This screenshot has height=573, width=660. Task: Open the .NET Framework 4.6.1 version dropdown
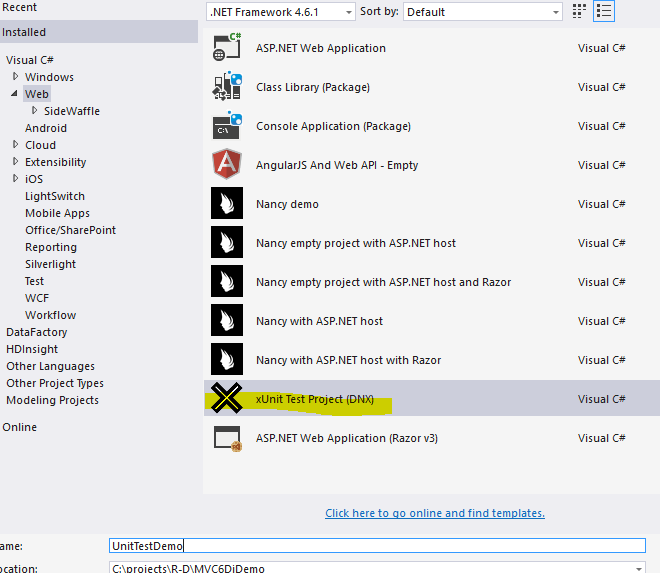point(281,12)
